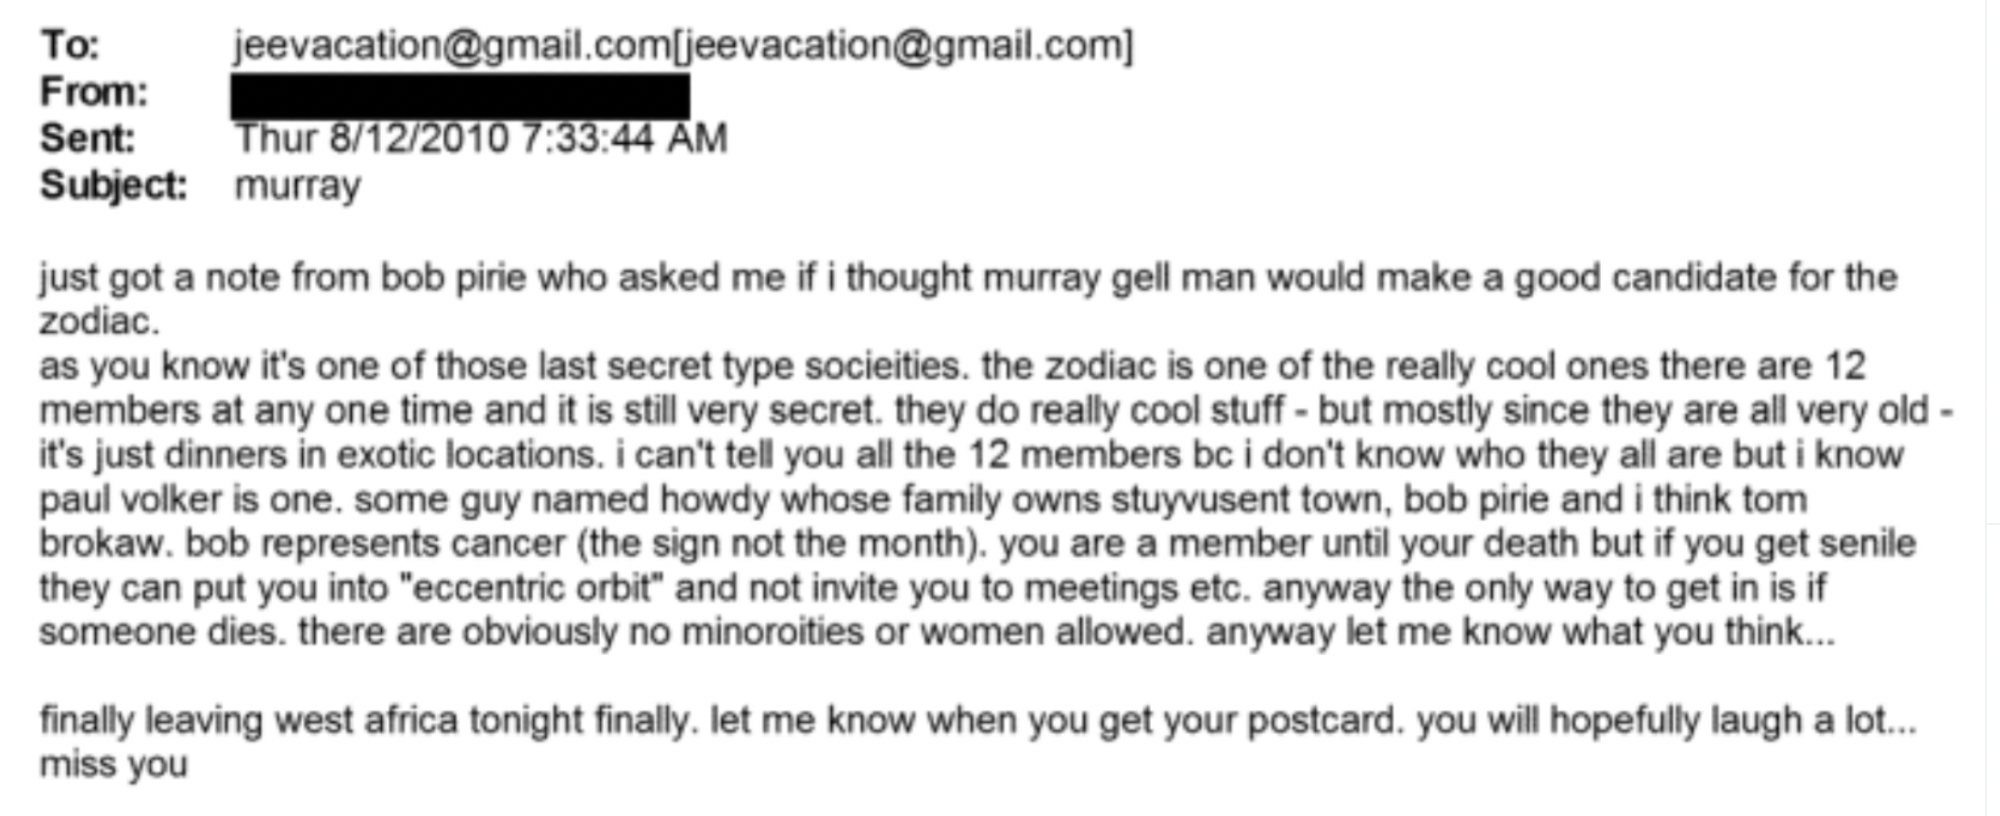Click the sent date Thur 8/12/2010
This screenshot has height=816, width=2000.
coord(372,138)
